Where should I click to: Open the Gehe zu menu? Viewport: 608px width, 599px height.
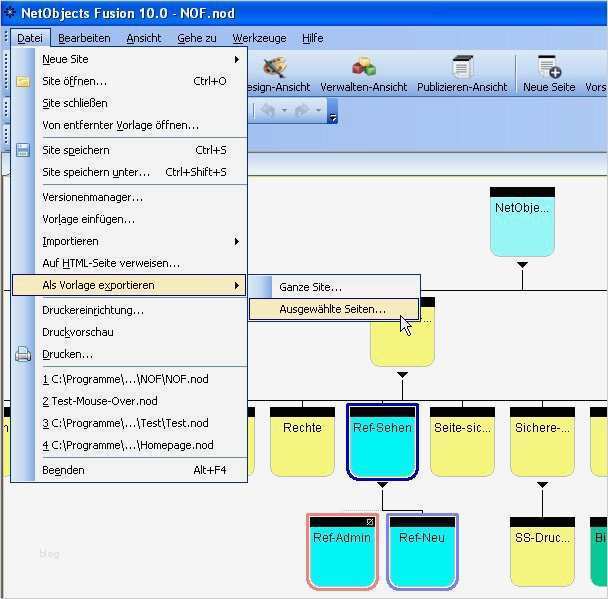pos(197,38)
